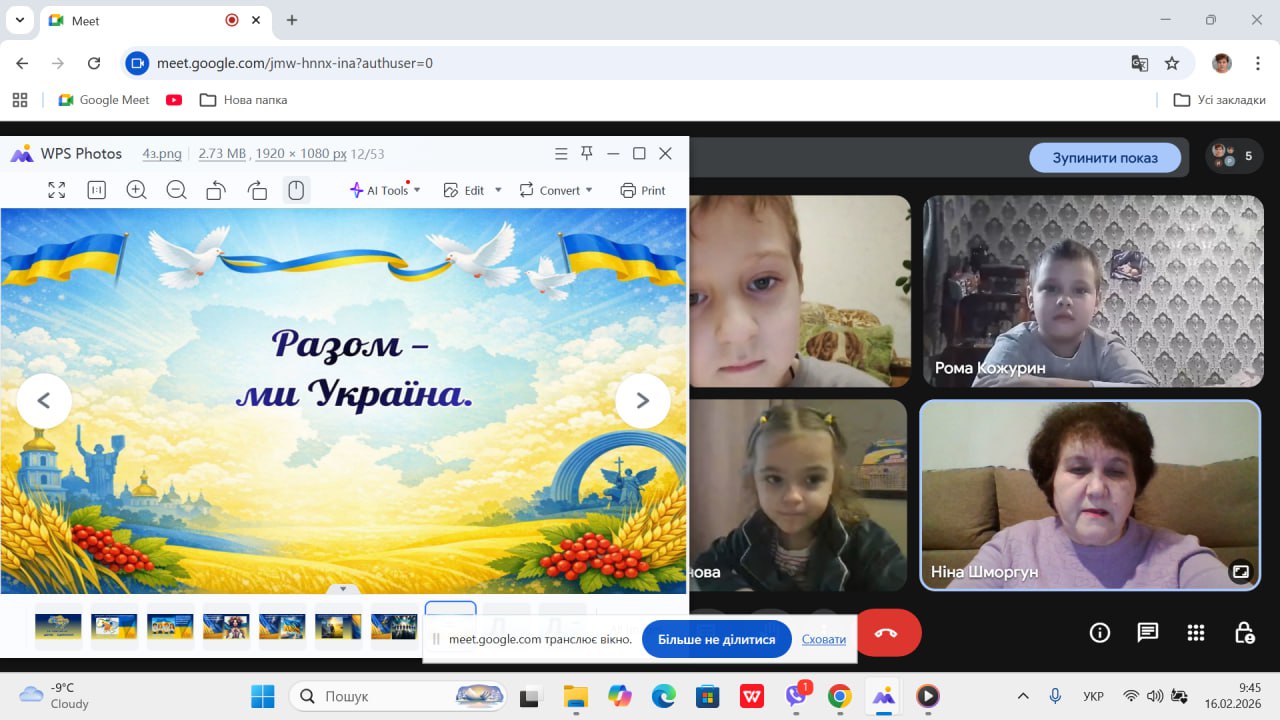Zoom in on the photo

(136, 190)
